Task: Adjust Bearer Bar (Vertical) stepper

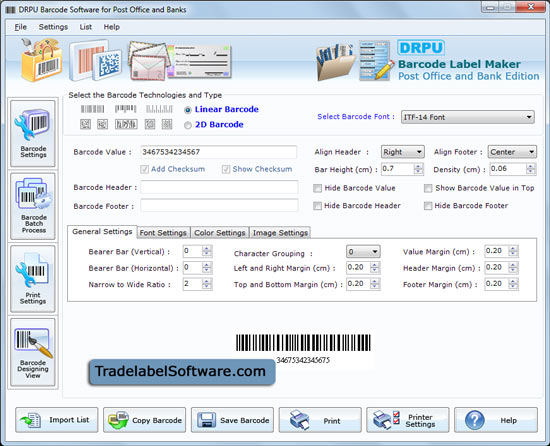Action: coord(207,251)
